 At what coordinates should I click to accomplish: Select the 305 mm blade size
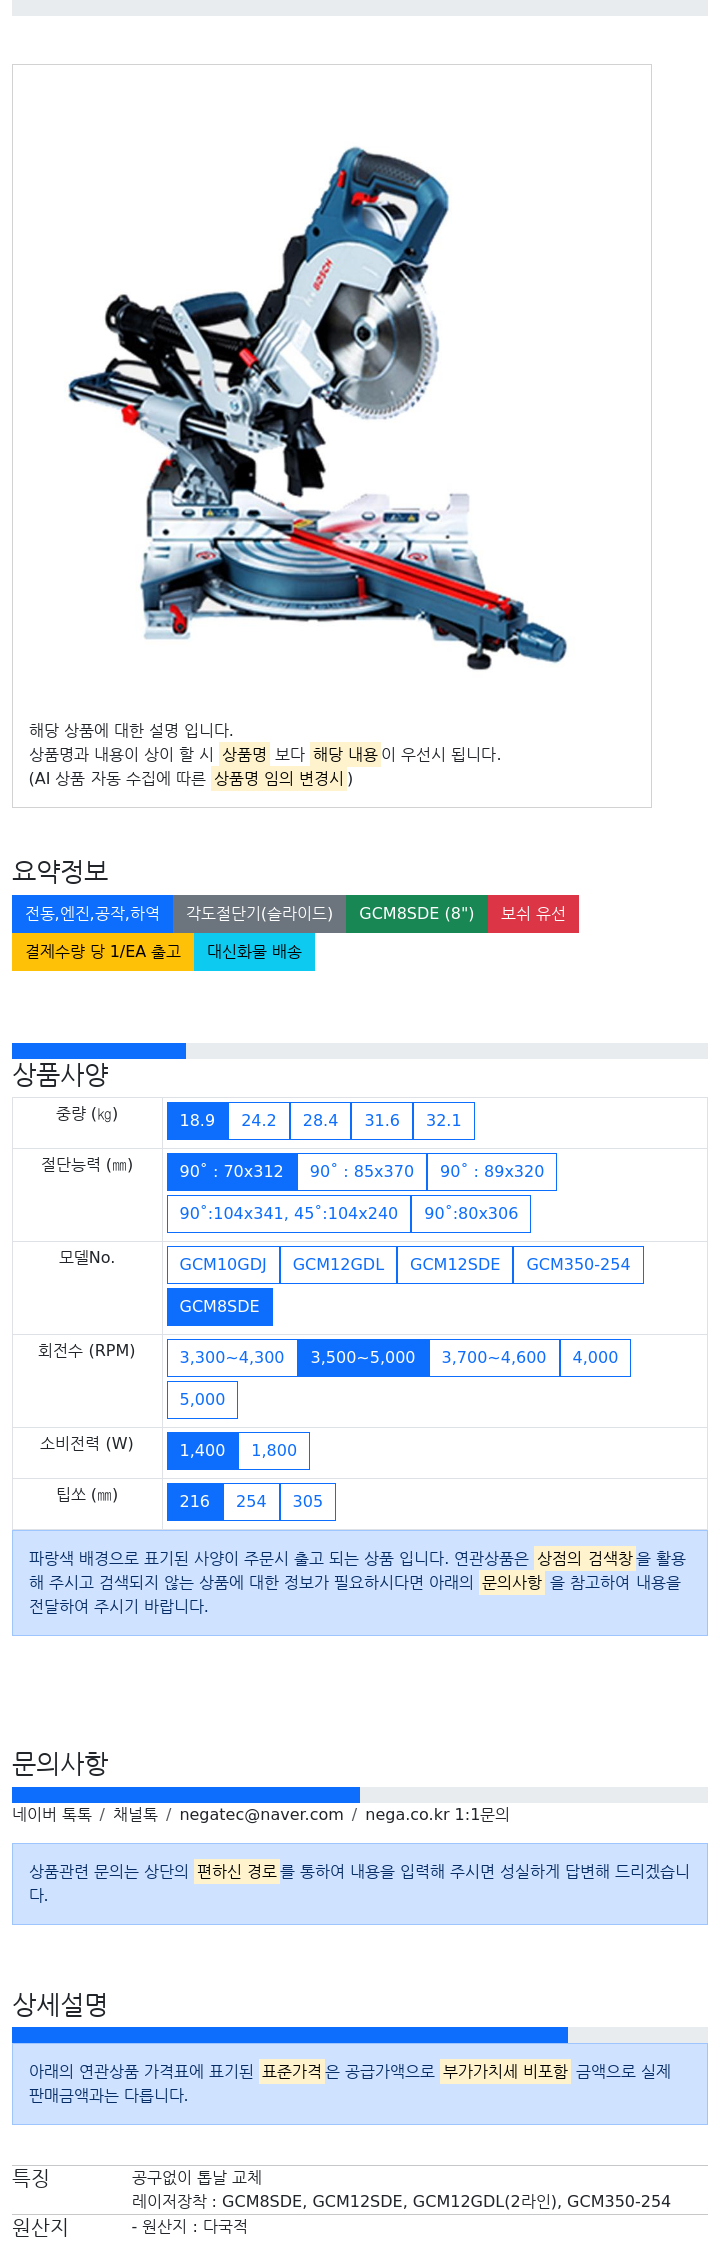point(308,1502)
